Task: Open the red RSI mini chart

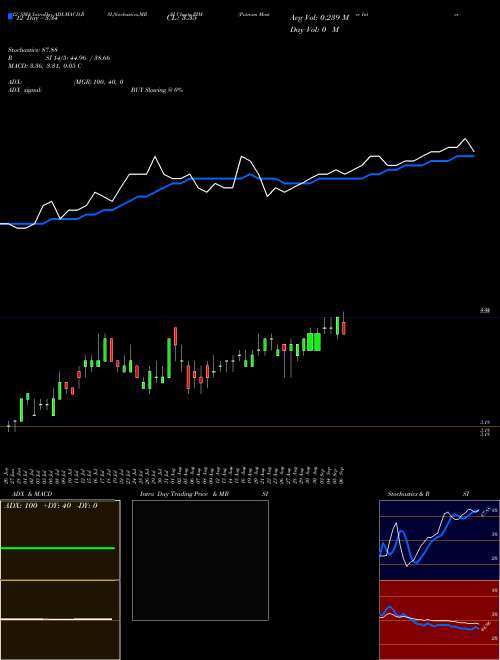Action: pos(439,620)
